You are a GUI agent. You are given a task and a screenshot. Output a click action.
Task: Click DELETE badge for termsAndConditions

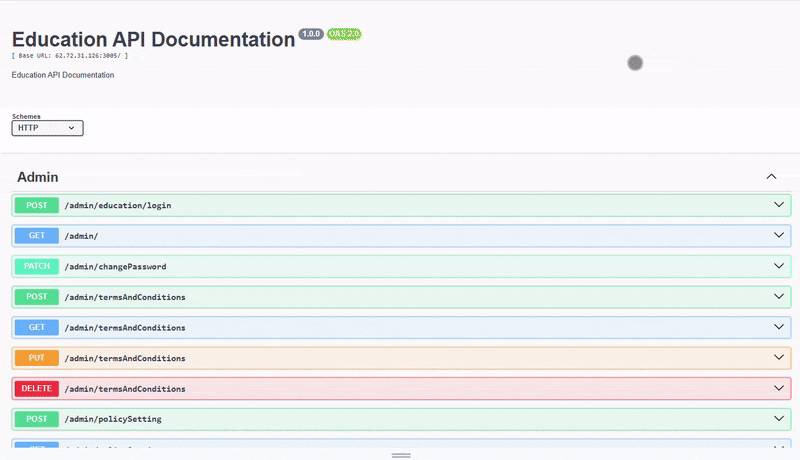tap(37, 389)
